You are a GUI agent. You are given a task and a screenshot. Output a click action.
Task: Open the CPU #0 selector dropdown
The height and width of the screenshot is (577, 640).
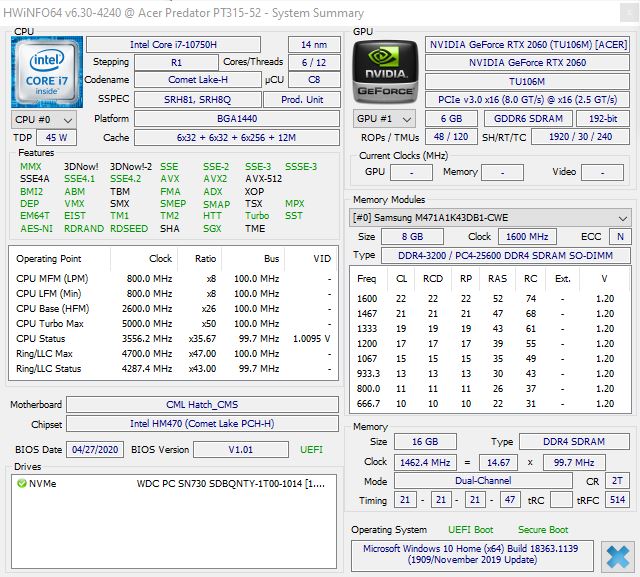[x=39, y=119]
